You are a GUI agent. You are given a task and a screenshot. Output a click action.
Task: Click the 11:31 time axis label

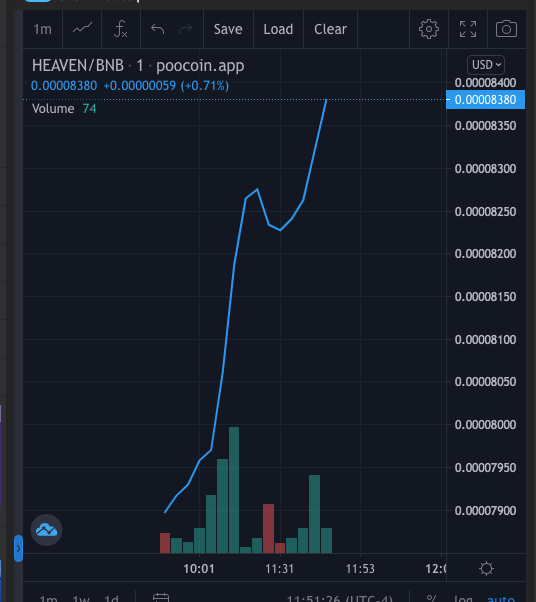(x=280, y=569)
